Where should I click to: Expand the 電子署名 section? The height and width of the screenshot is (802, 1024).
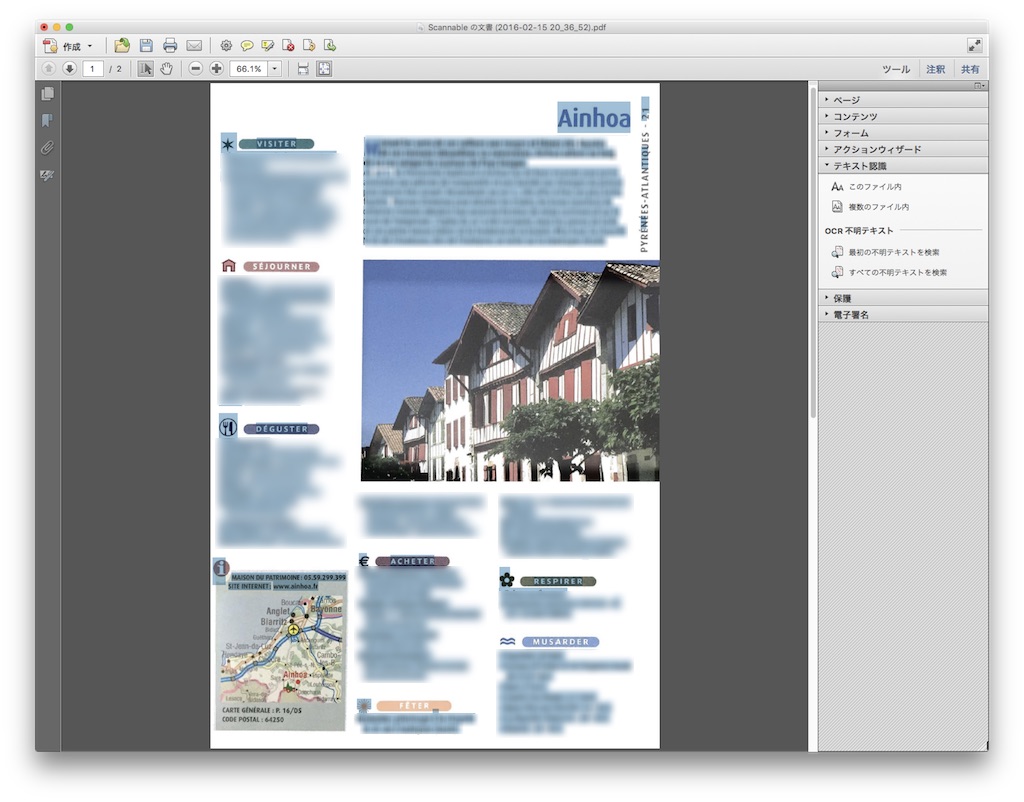(851, 314)
